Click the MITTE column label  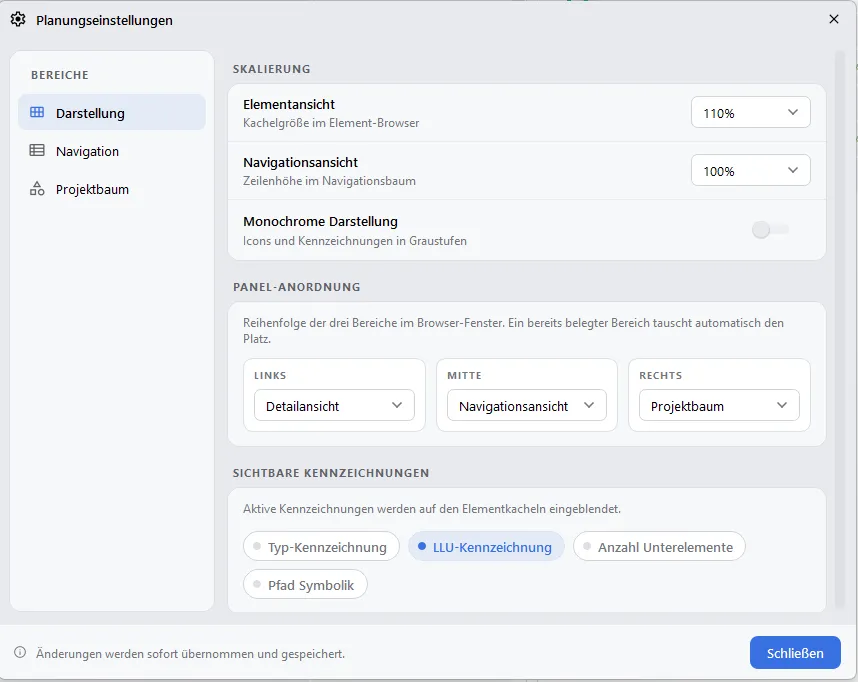[464, 375]
